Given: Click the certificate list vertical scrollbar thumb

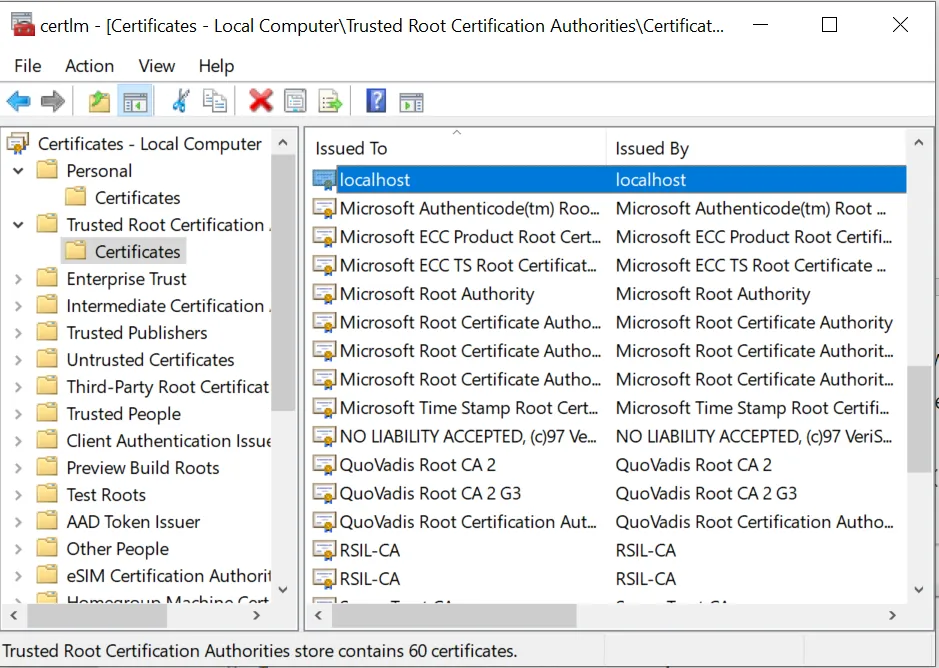Looking at the screenshot, I should tap(918, 418).
